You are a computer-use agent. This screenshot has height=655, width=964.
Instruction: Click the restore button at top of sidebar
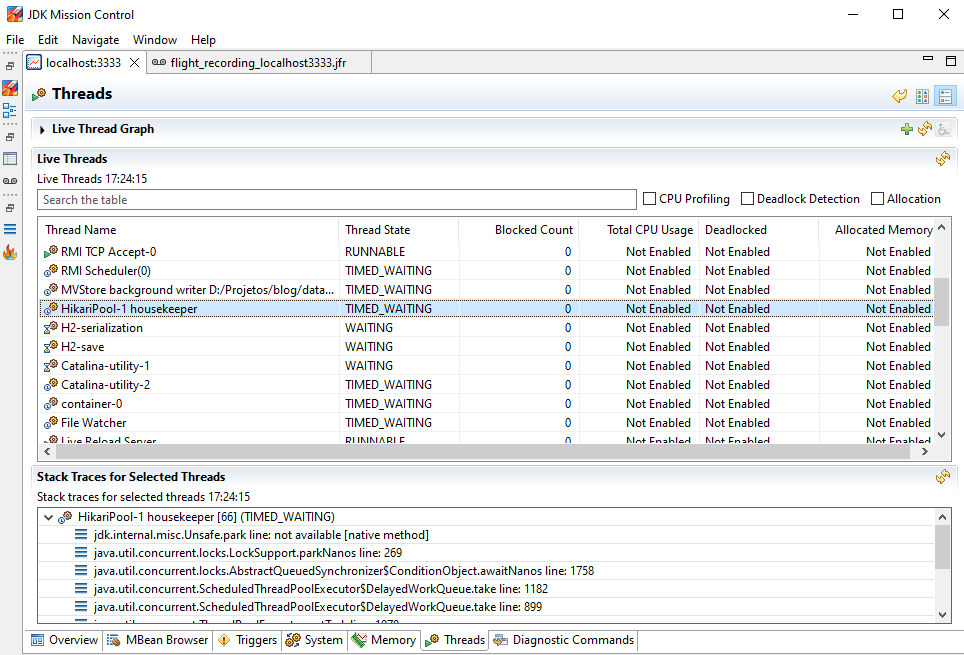click(x=10, y=66)
